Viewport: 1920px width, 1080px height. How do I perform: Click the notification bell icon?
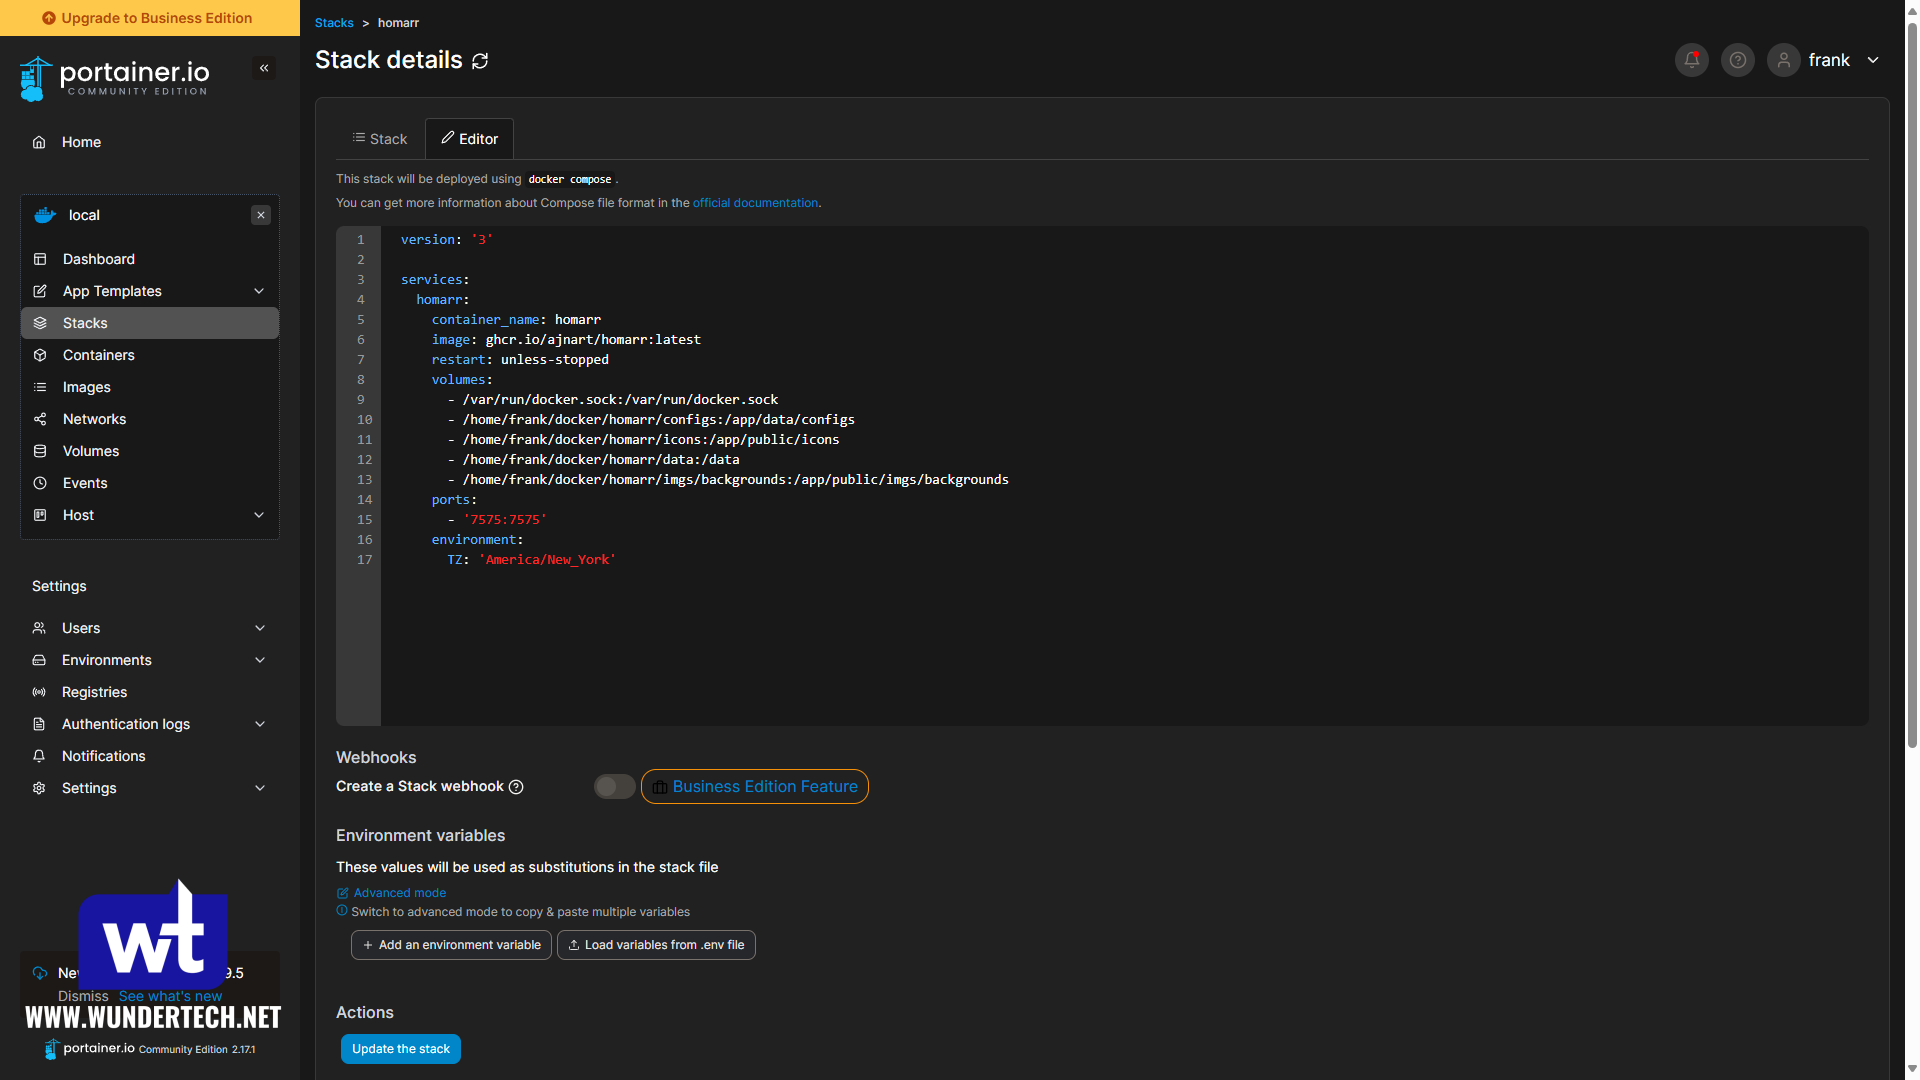[x=1692, y=59]
